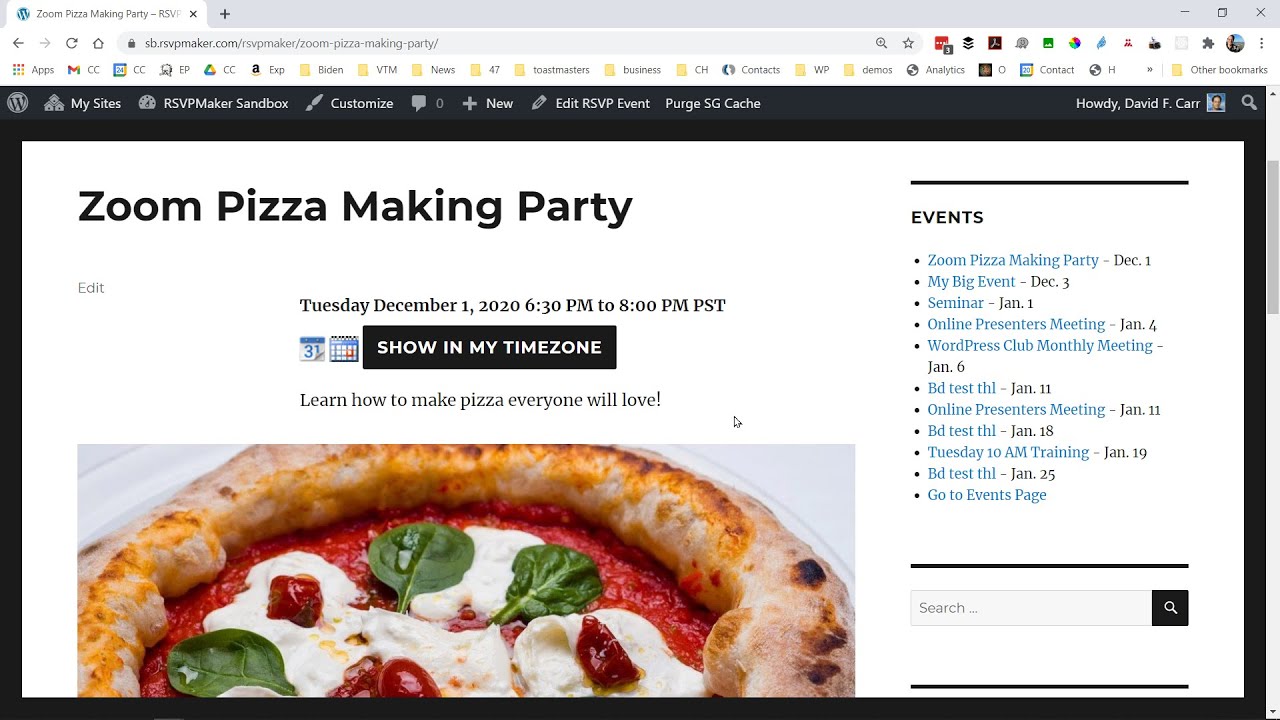The height and width of the screenshot is (720, 1280).
Task: Click Purge SG Cache
Action: coord(713,103)
